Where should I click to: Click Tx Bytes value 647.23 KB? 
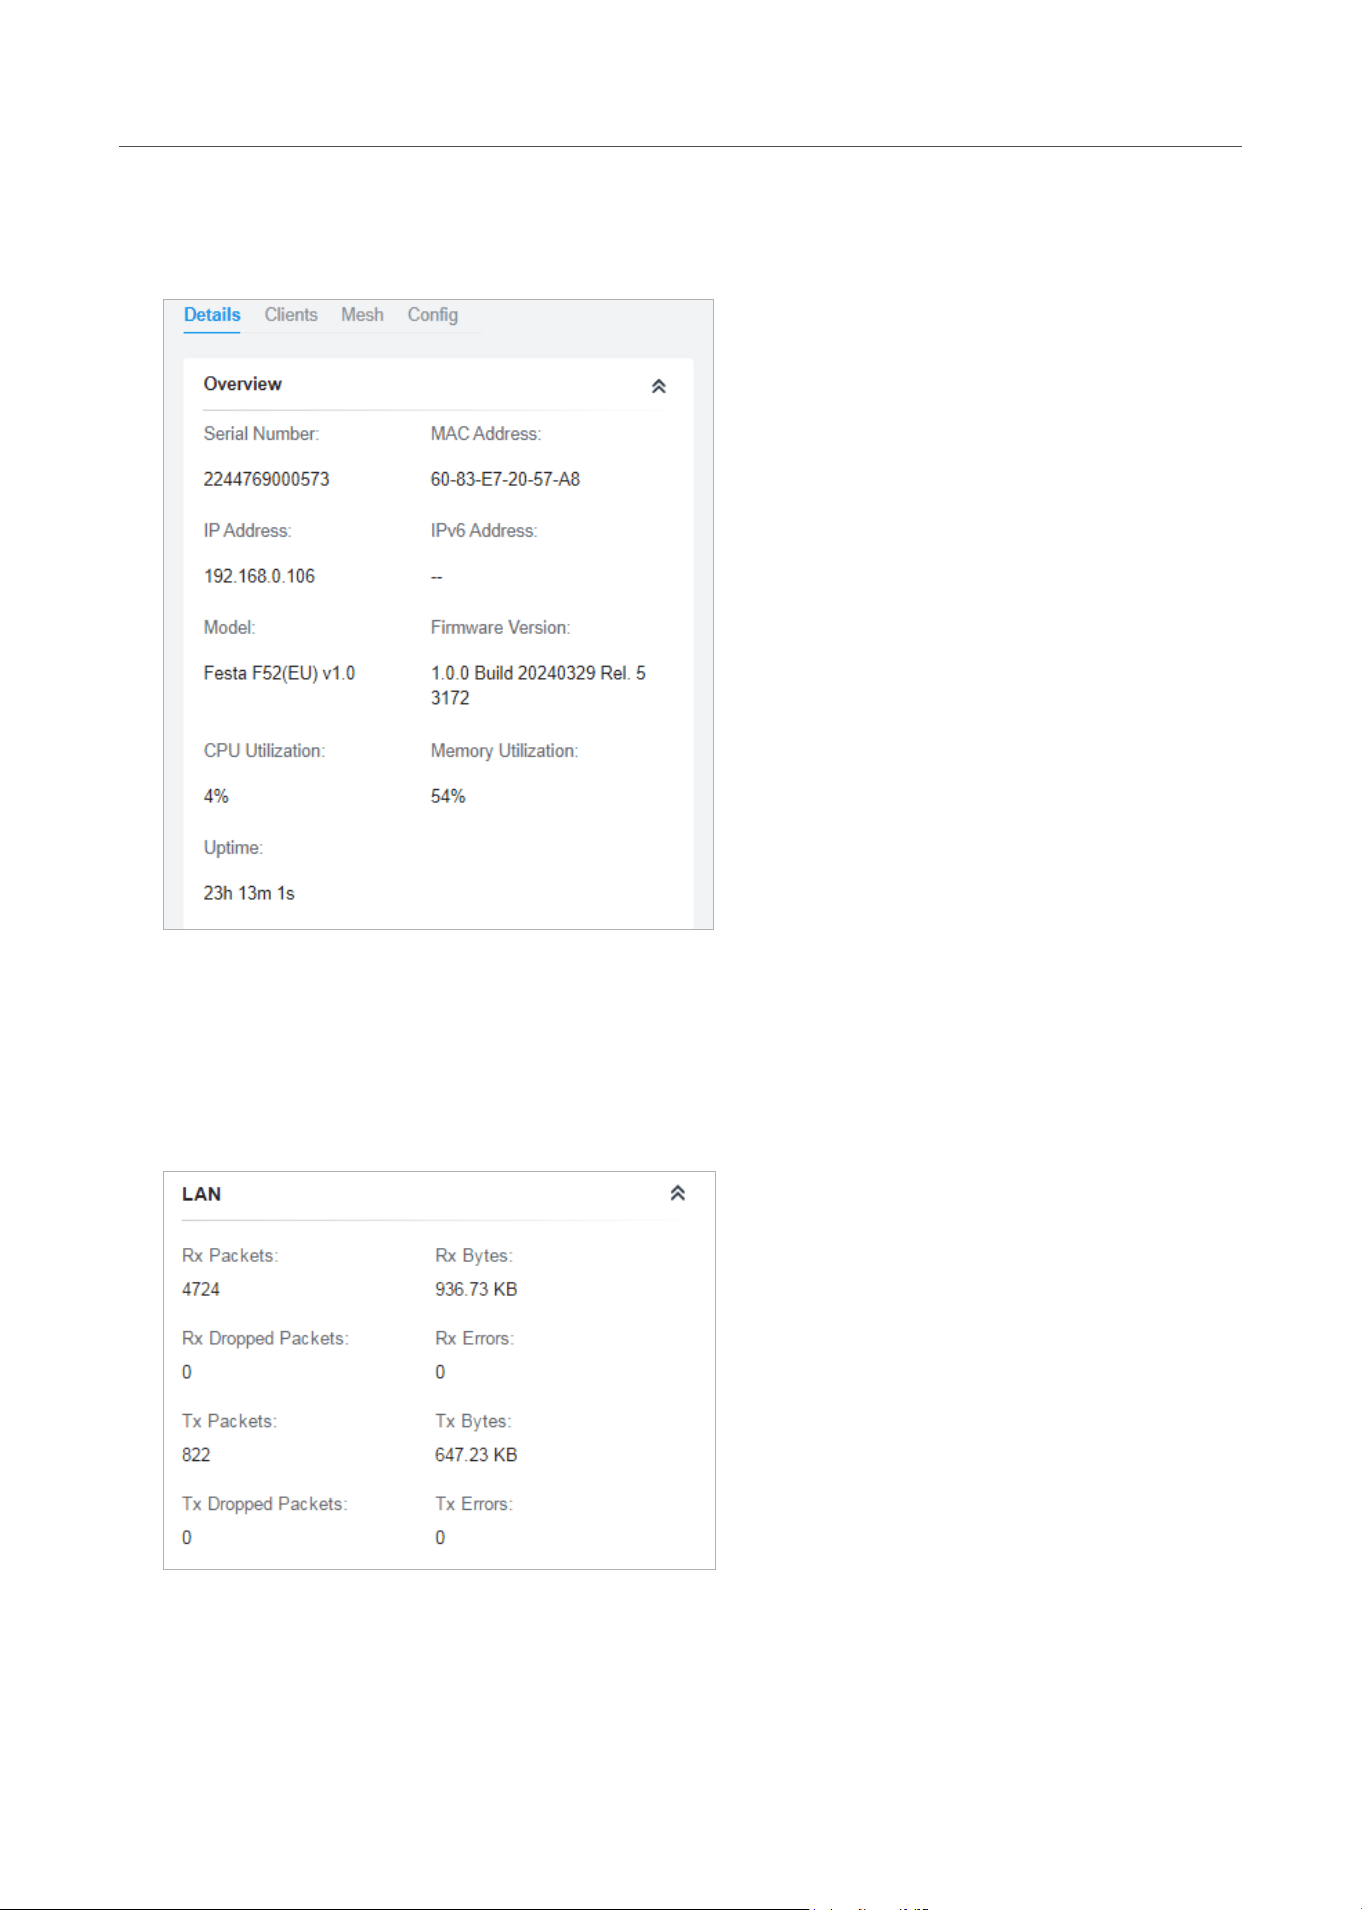pos(476,1455)
